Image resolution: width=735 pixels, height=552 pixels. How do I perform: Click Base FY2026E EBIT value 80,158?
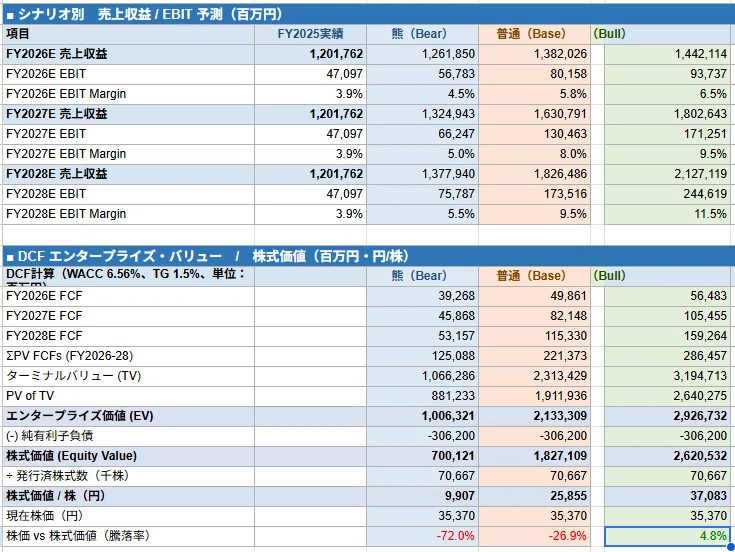(x=569, y=74)
